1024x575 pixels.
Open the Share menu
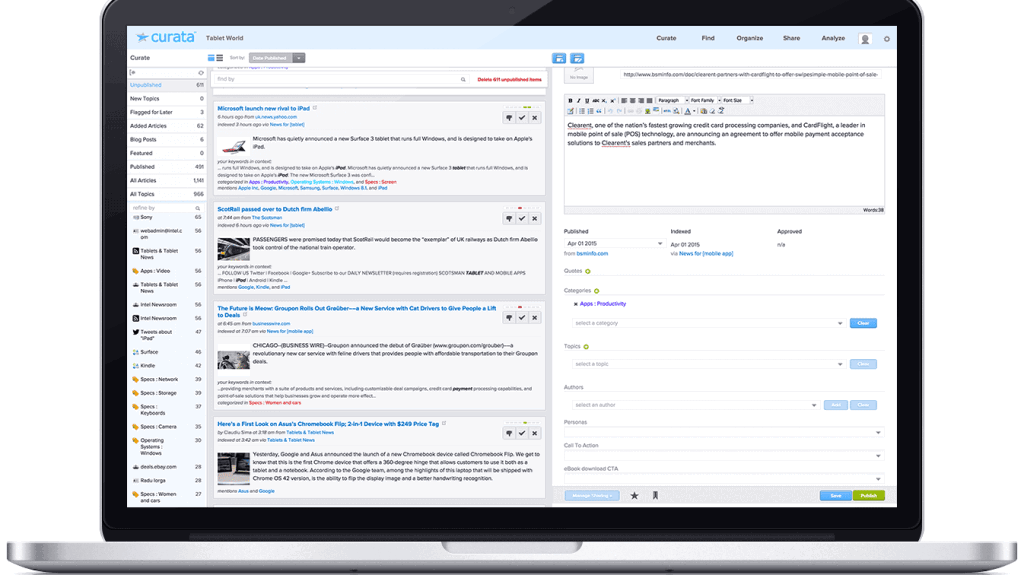pos(792,39)
